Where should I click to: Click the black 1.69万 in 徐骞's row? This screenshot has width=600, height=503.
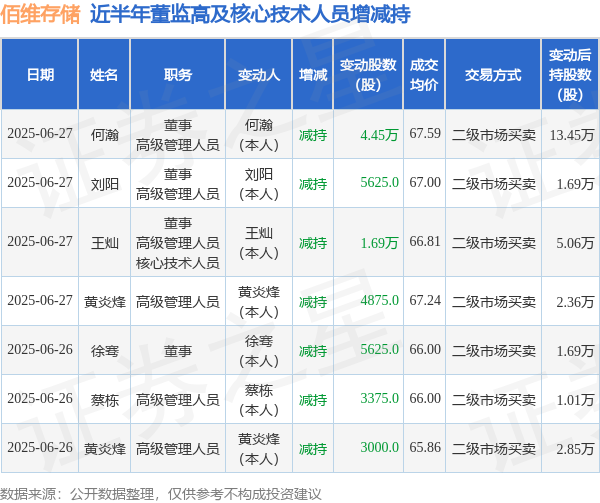point(575,351)
